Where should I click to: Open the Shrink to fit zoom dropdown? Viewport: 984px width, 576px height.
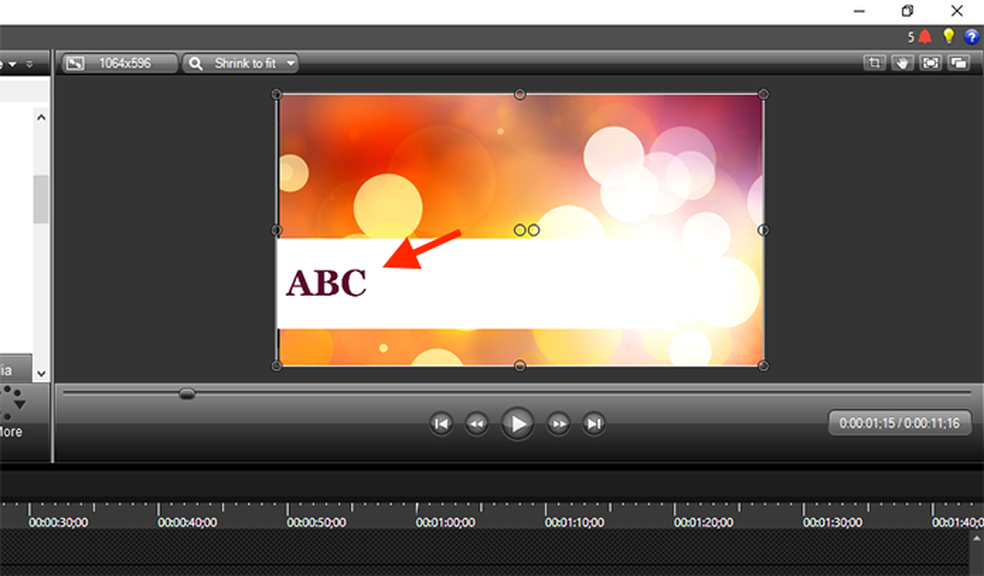[240, 63]
